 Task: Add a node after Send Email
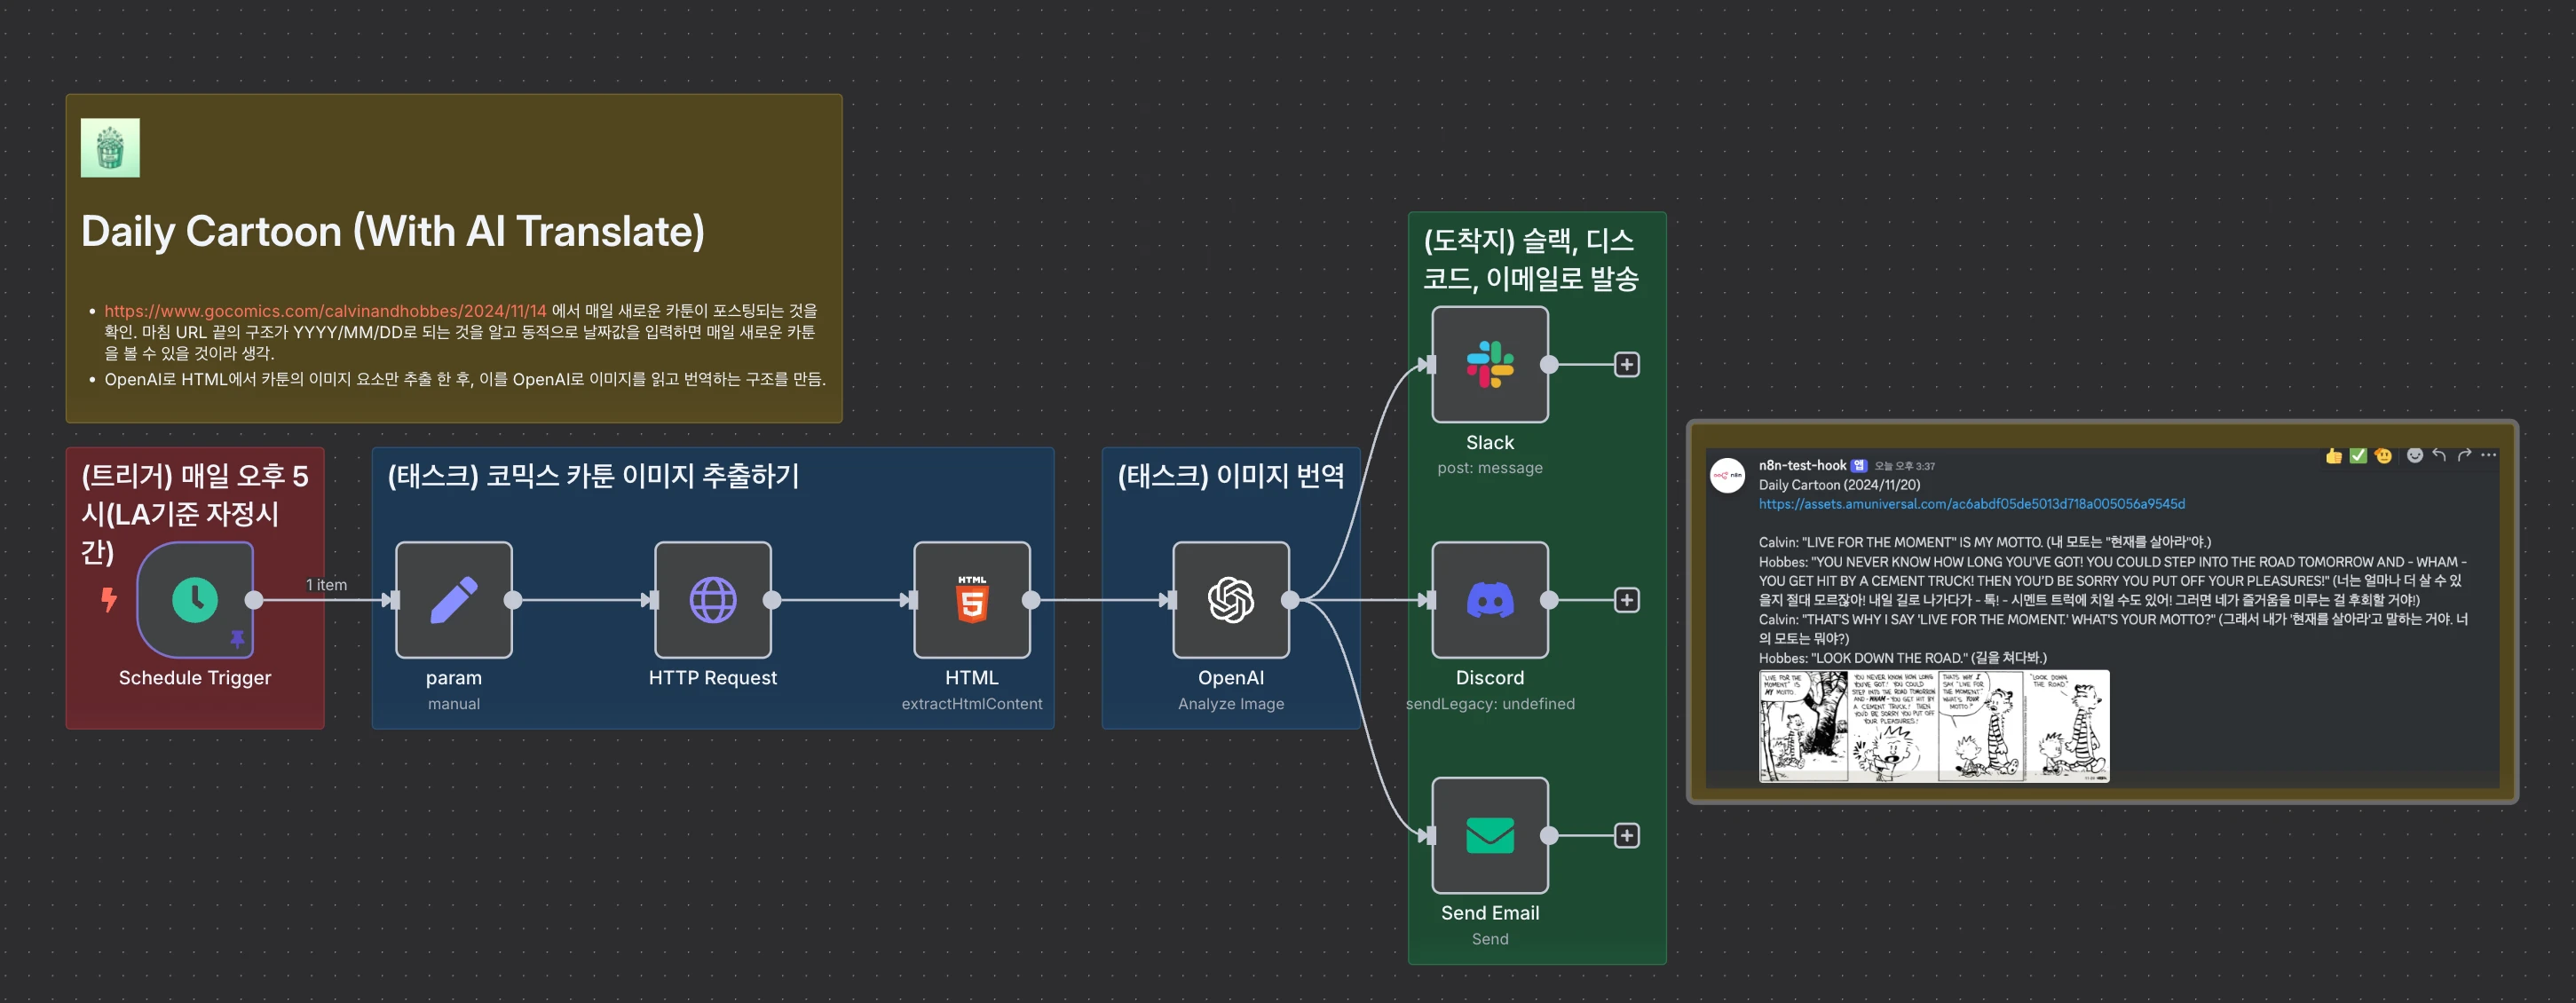[1627, 835]
